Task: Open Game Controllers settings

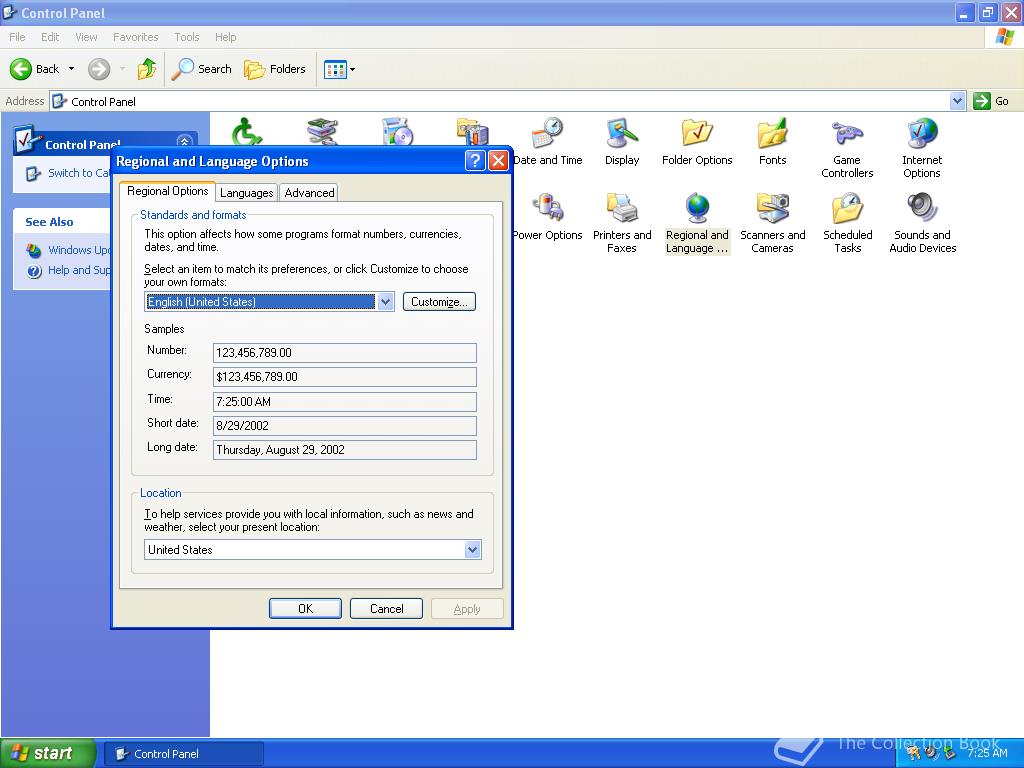Action: (847, 135)
